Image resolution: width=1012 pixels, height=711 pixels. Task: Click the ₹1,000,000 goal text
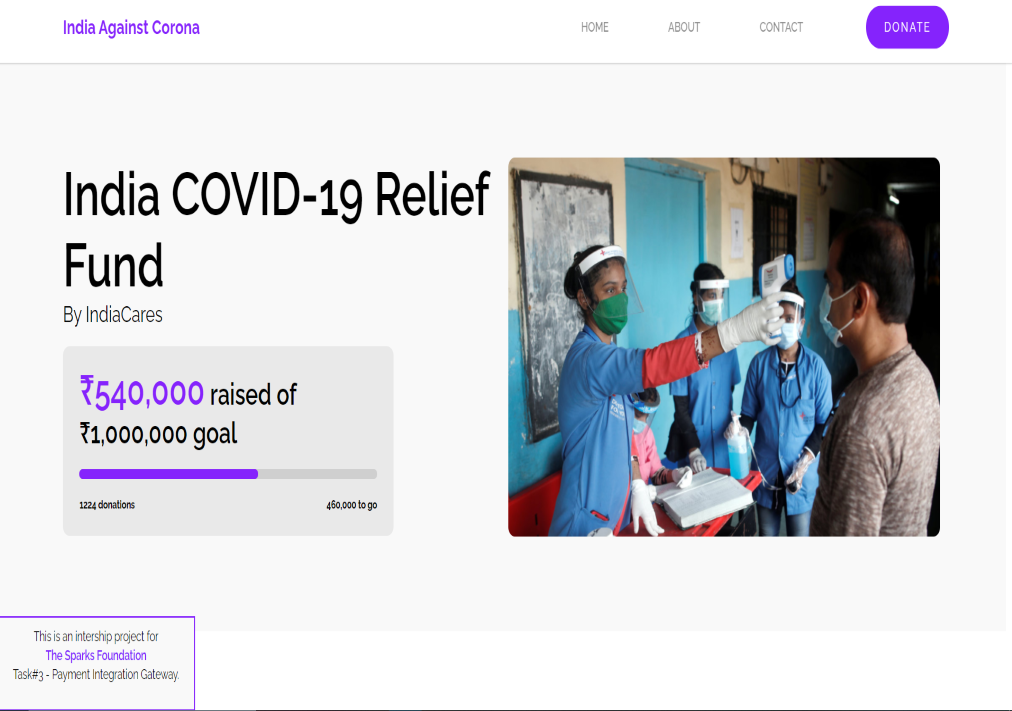[x=158, y=434]
